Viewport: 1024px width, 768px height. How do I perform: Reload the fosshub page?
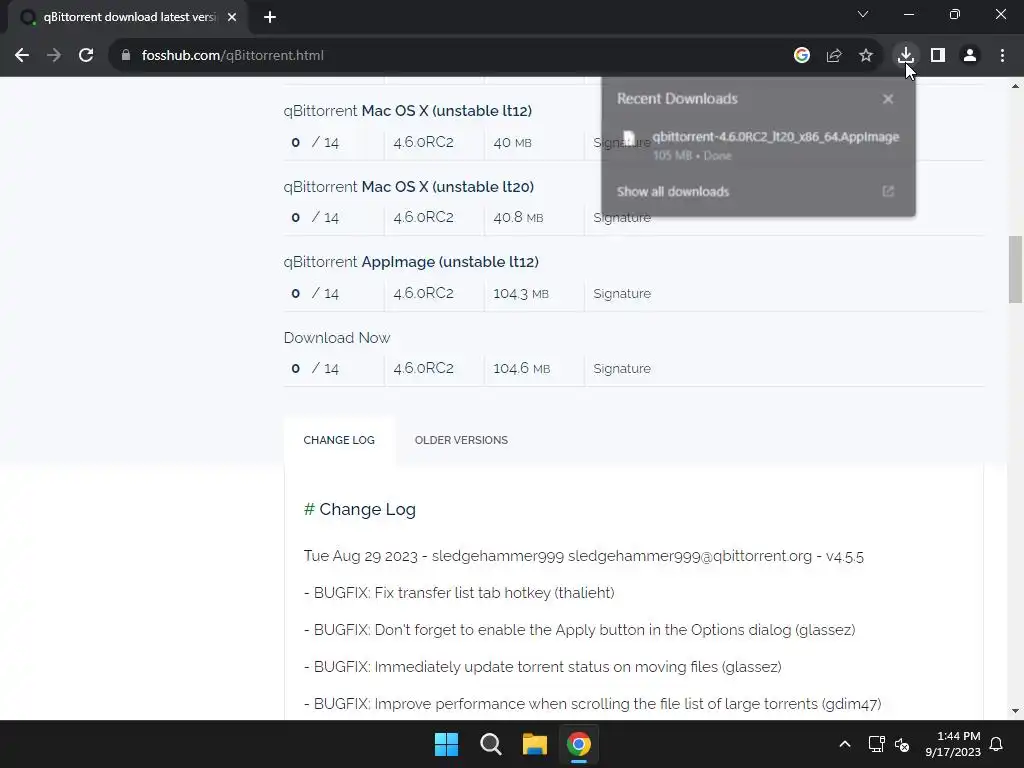tap(86, 56)
